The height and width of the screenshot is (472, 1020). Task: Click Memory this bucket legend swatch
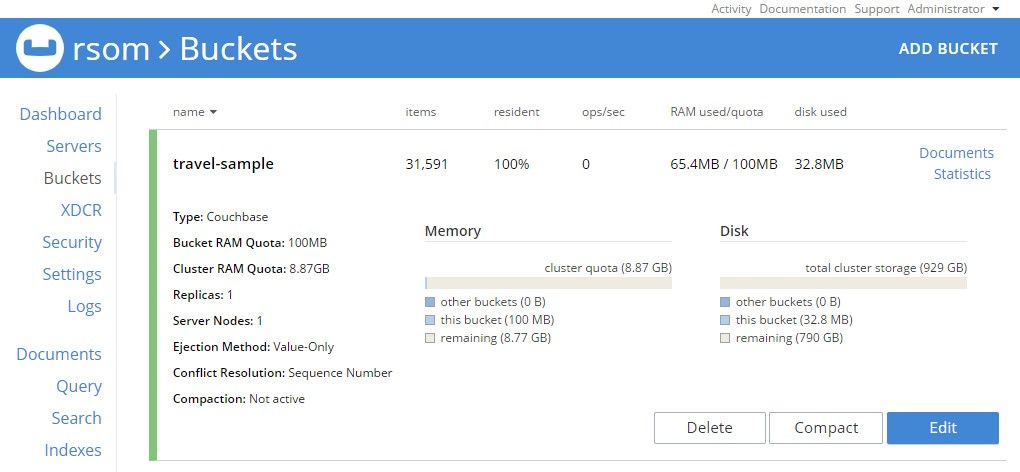click(429, 321)
